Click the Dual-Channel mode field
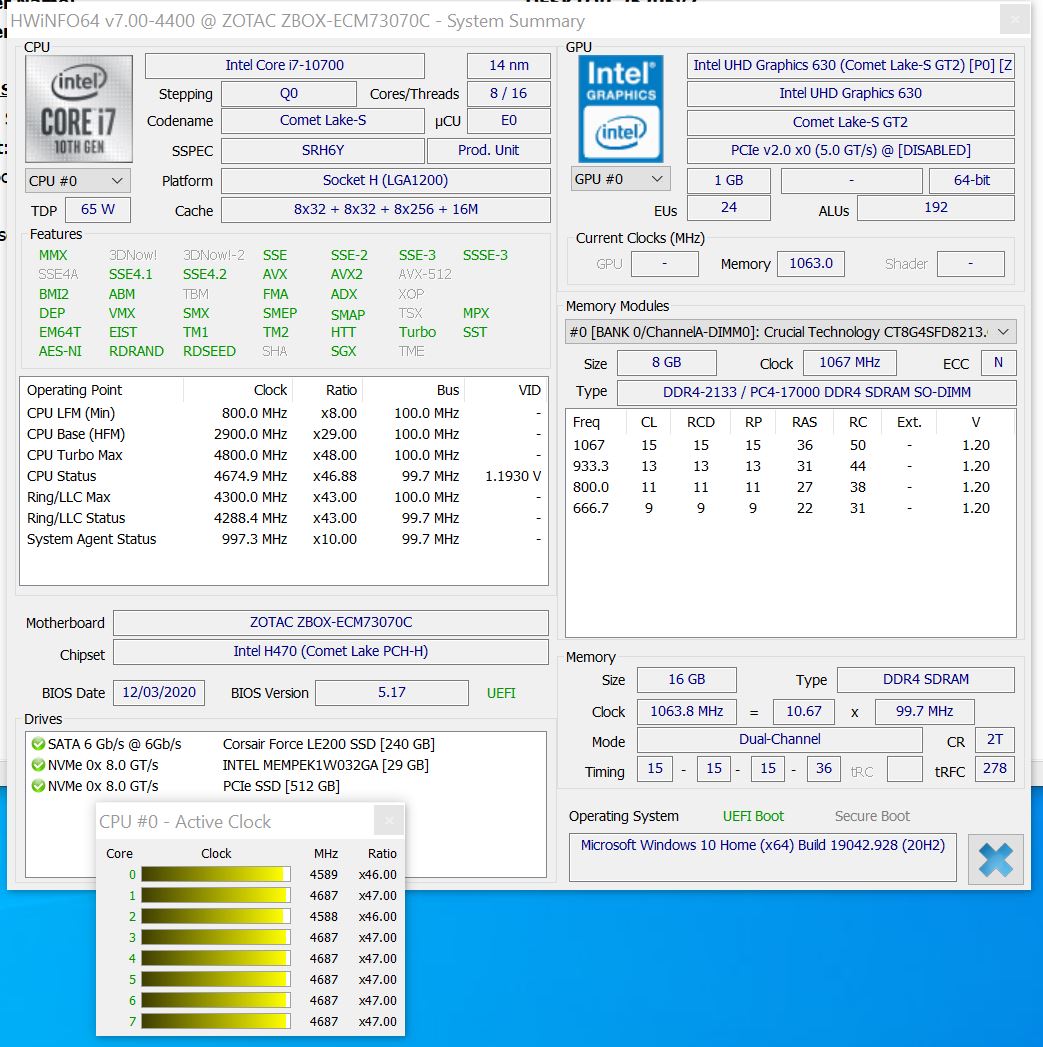 pos(779,739)
